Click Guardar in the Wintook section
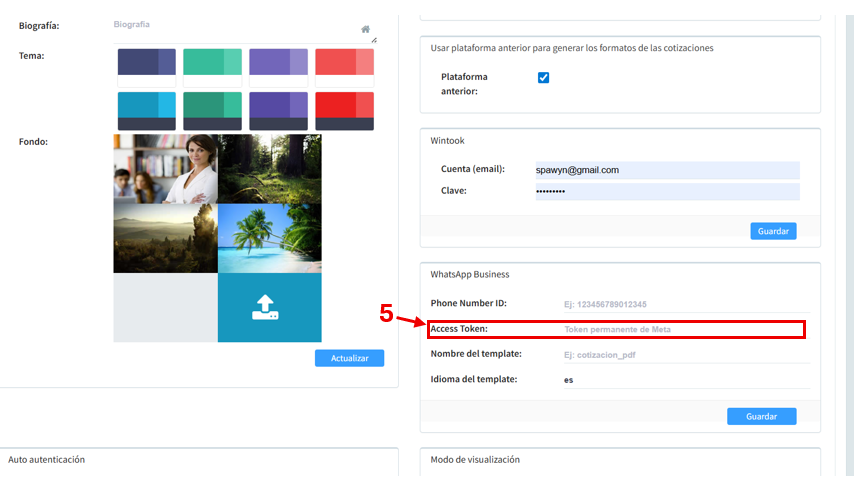This screenshot has height=477, width=854. point(773,231)
